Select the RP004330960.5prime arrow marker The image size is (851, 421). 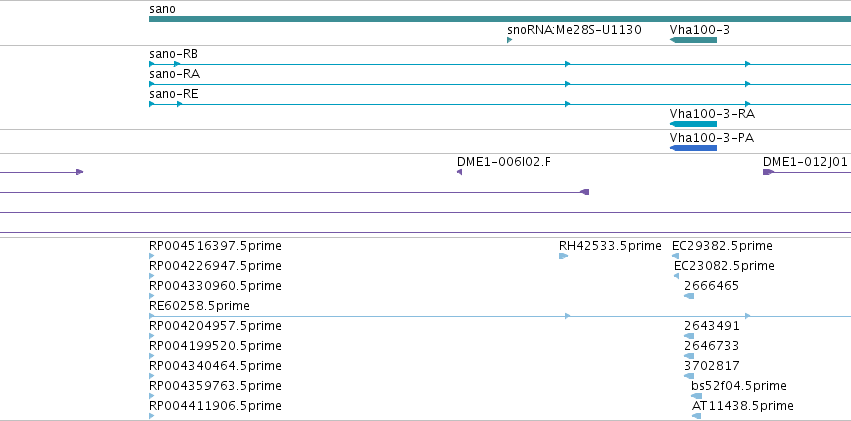coord(151,296)
